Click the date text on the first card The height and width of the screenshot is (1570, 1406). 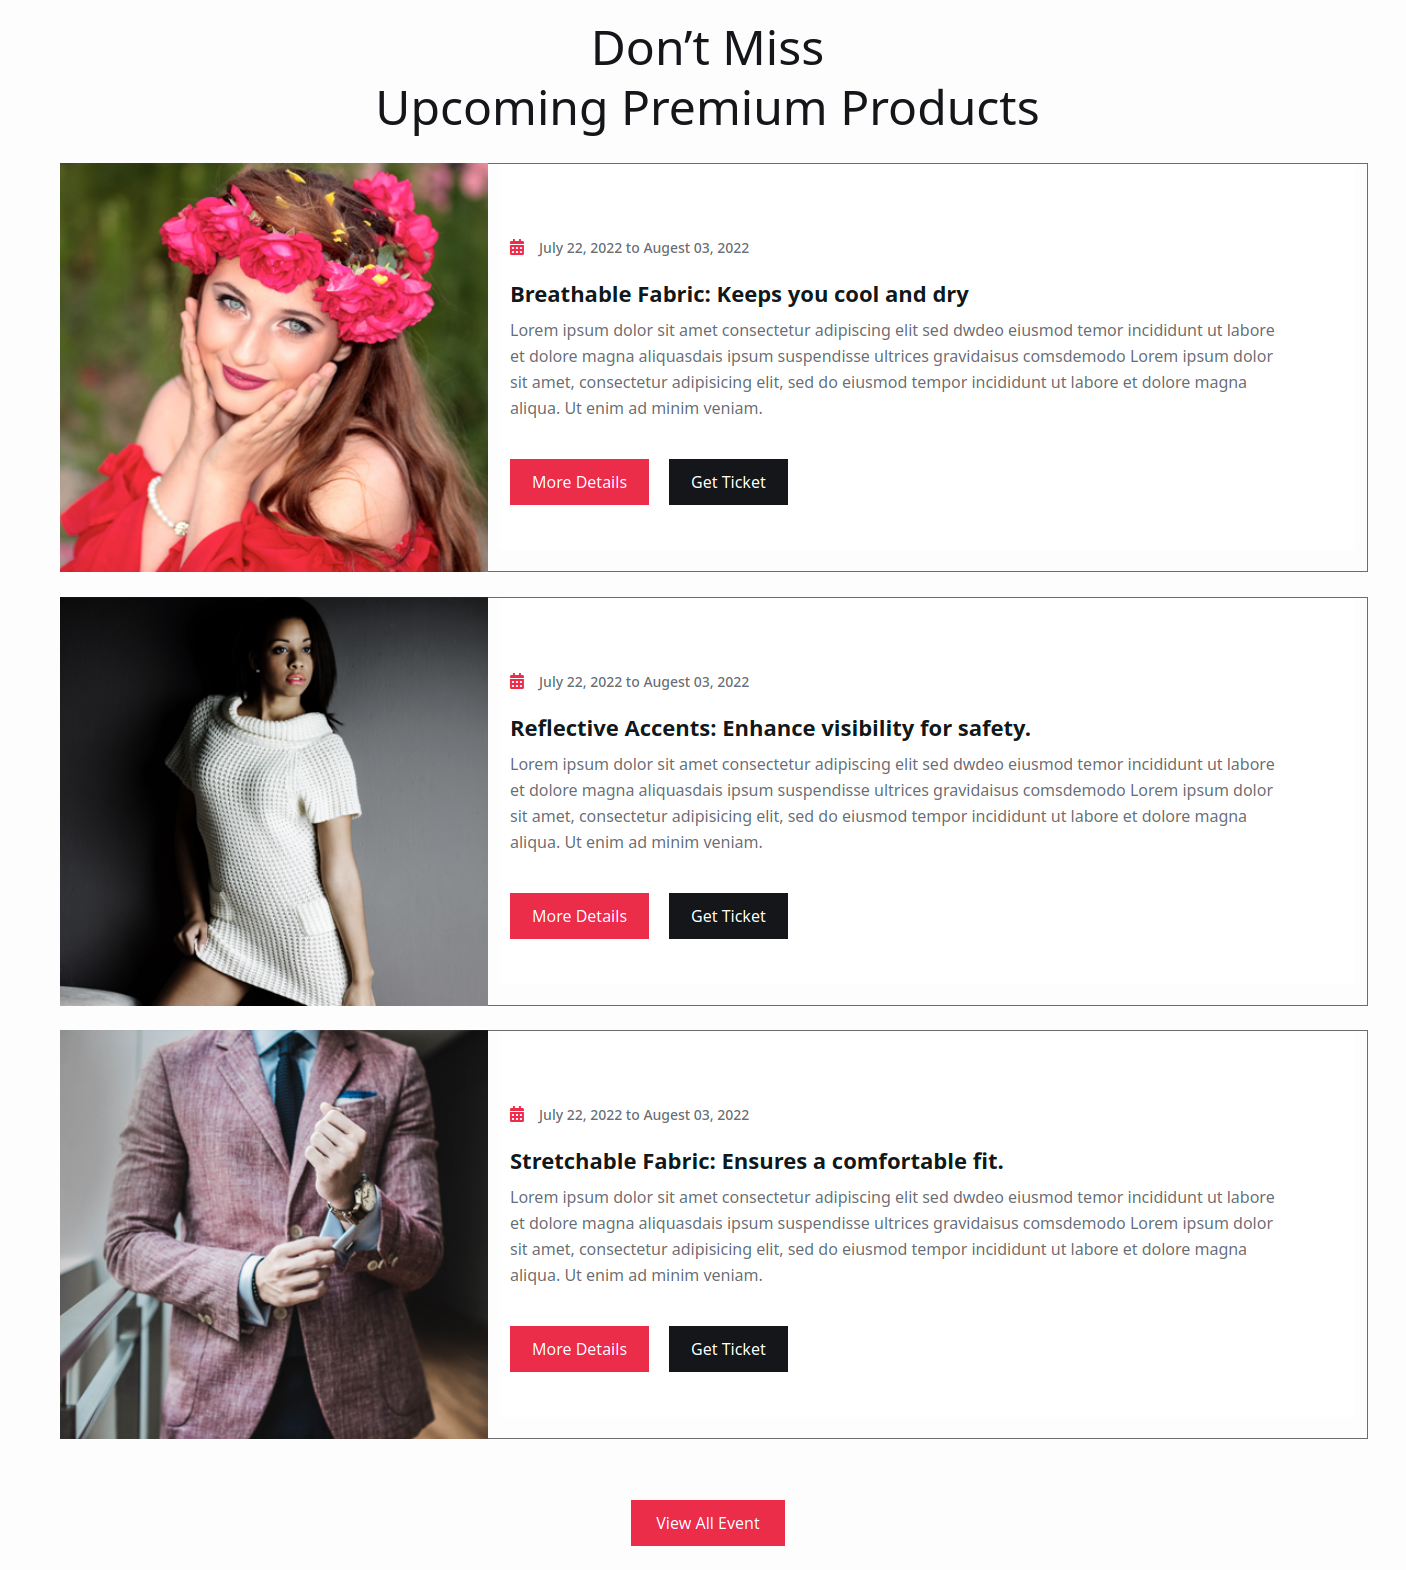pyautogui.click(x=644, y=248)
